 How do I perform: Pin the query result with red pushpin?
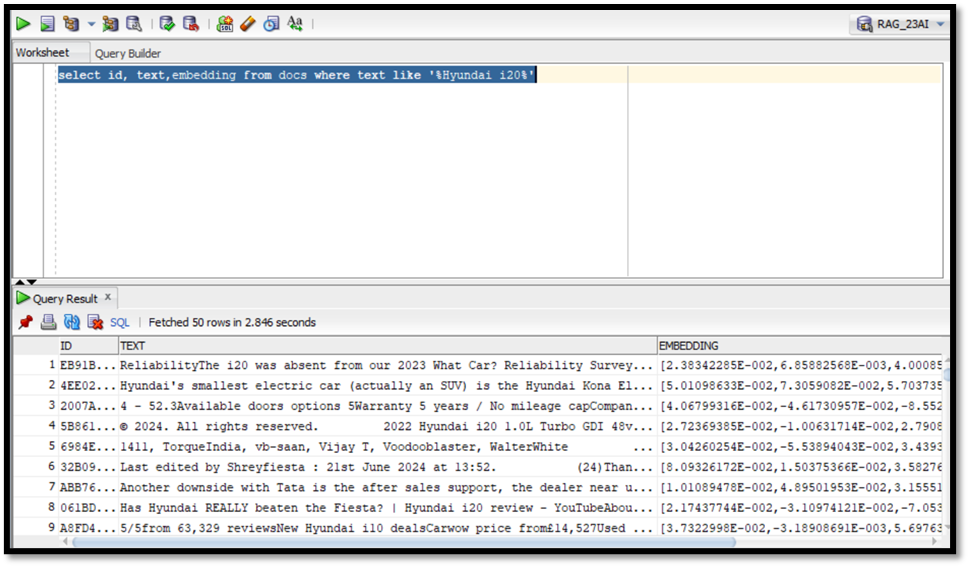pyautogui.click(x=25, y=322)
